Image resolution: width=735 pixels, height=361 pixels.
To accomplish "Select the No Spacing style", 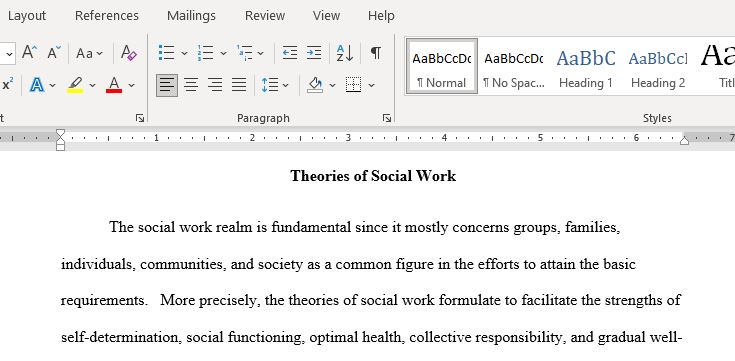I will click(x=514, y=66).
